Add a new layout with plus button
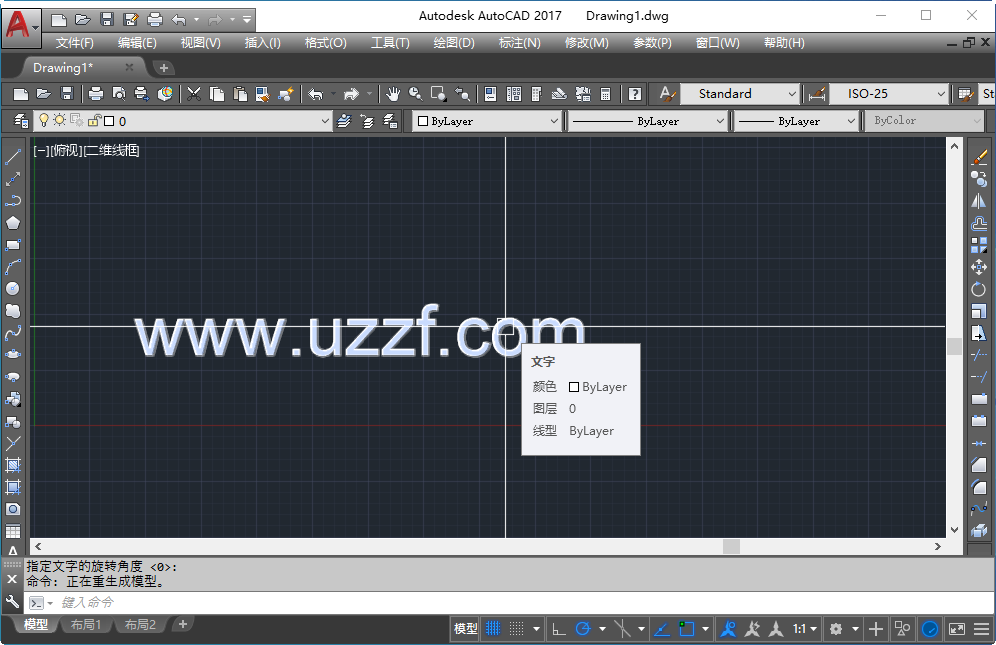Image resolution: width=996 pixels, height=645 pixels. click(182, 624)
